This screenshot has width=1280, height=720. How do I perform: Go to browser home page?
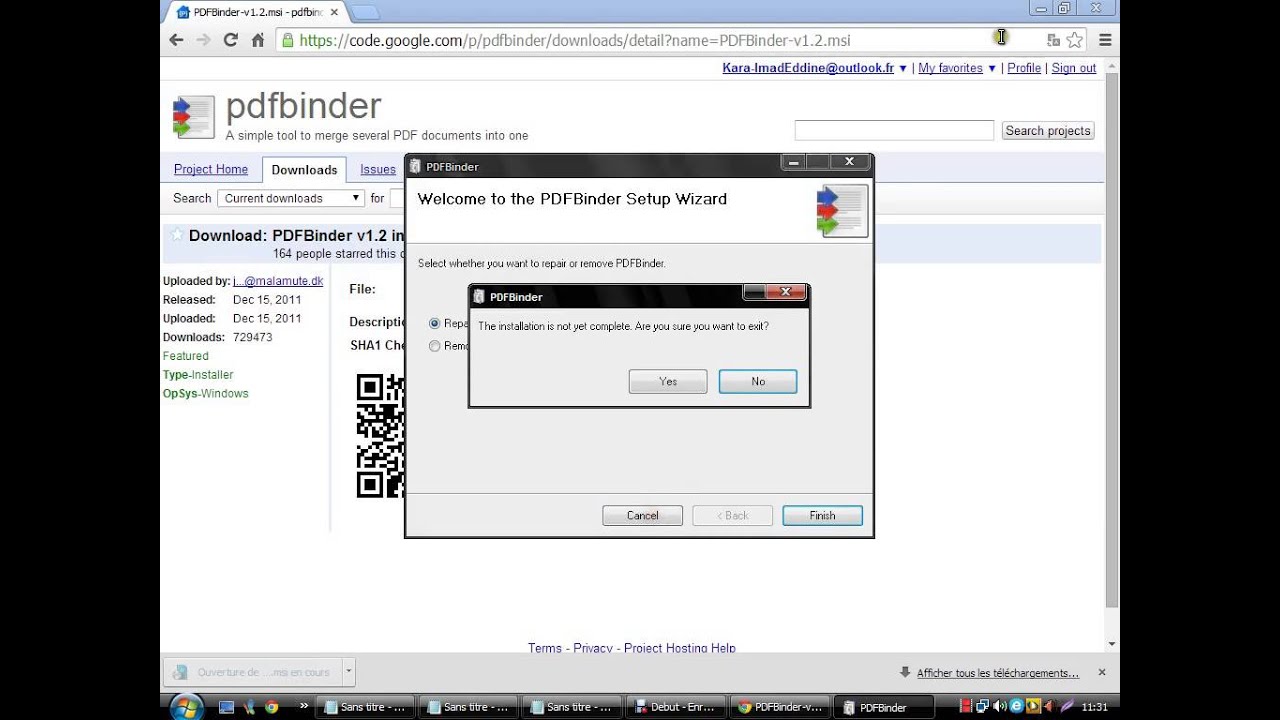[258, 40]
